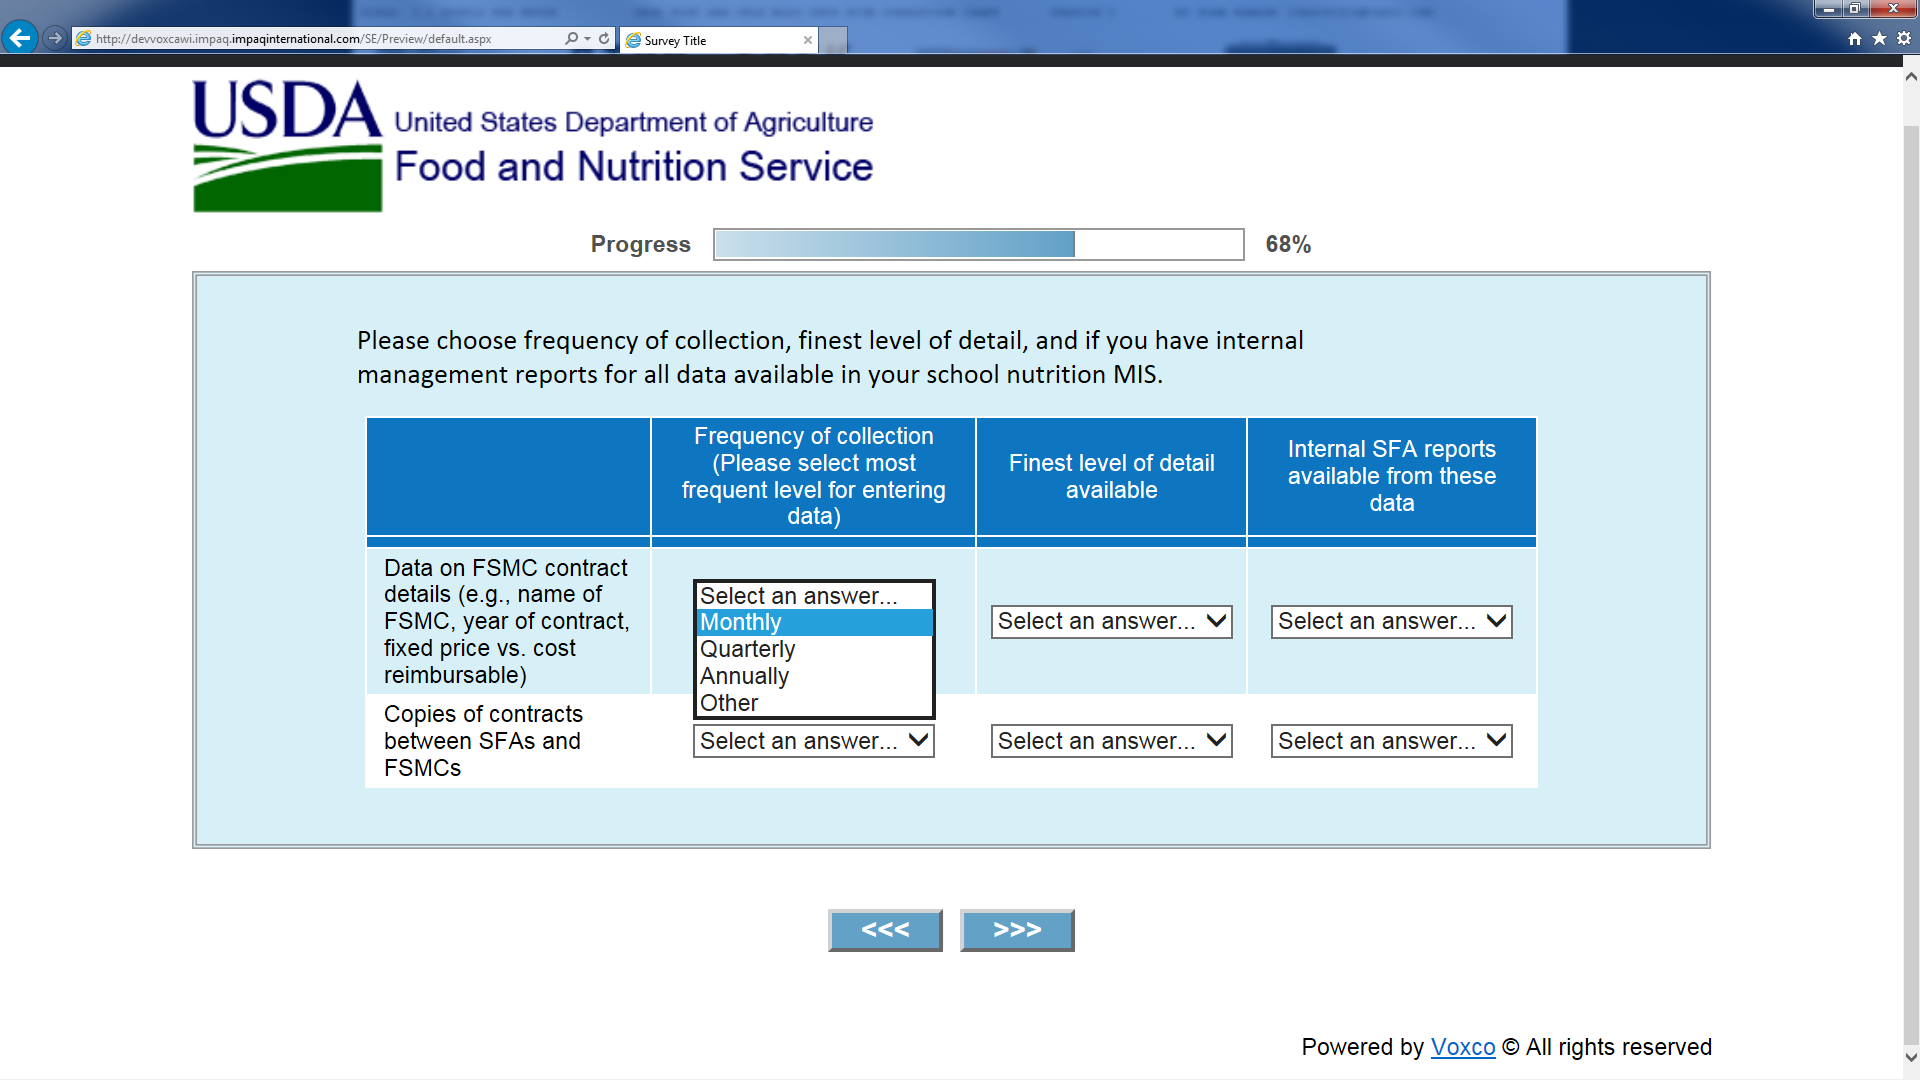The image size is (1920, 1080).
Task: Click the refresh page icon
Action: 604,38
